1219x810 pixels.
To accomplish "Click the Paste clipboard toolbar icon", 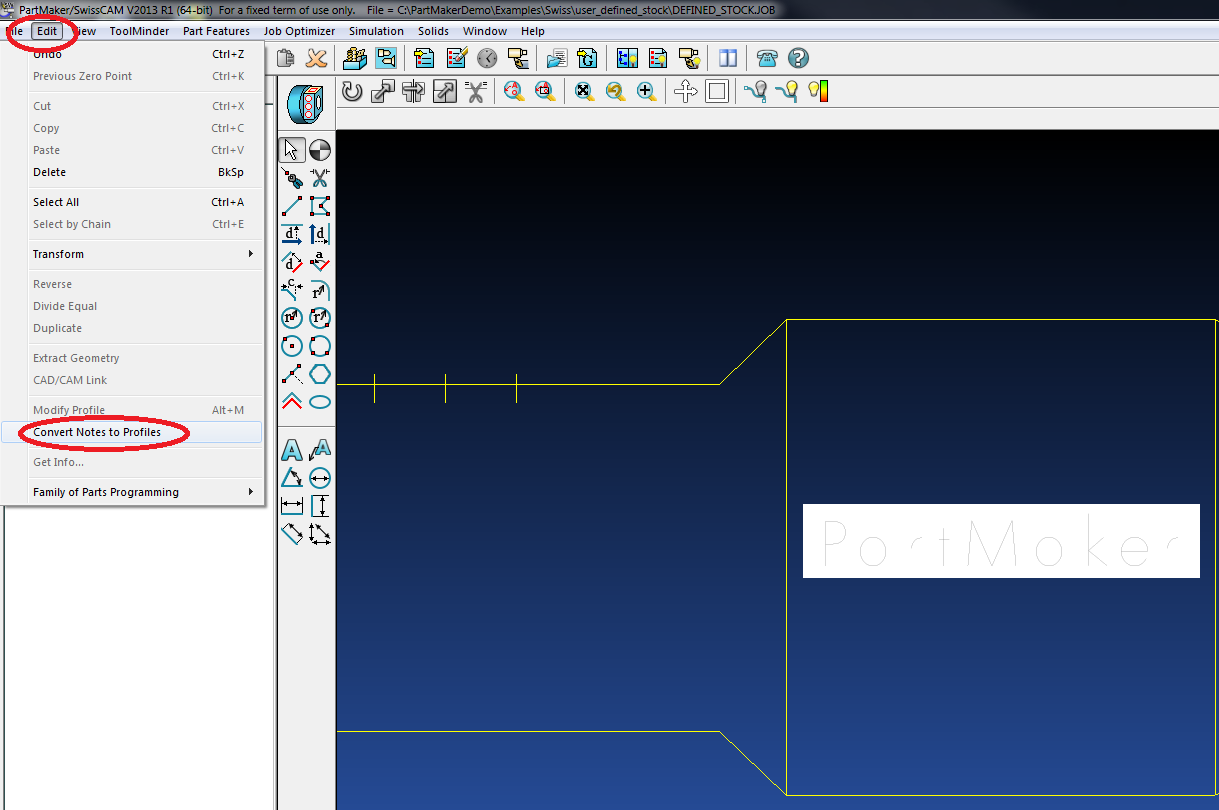I will coord(285,58).
